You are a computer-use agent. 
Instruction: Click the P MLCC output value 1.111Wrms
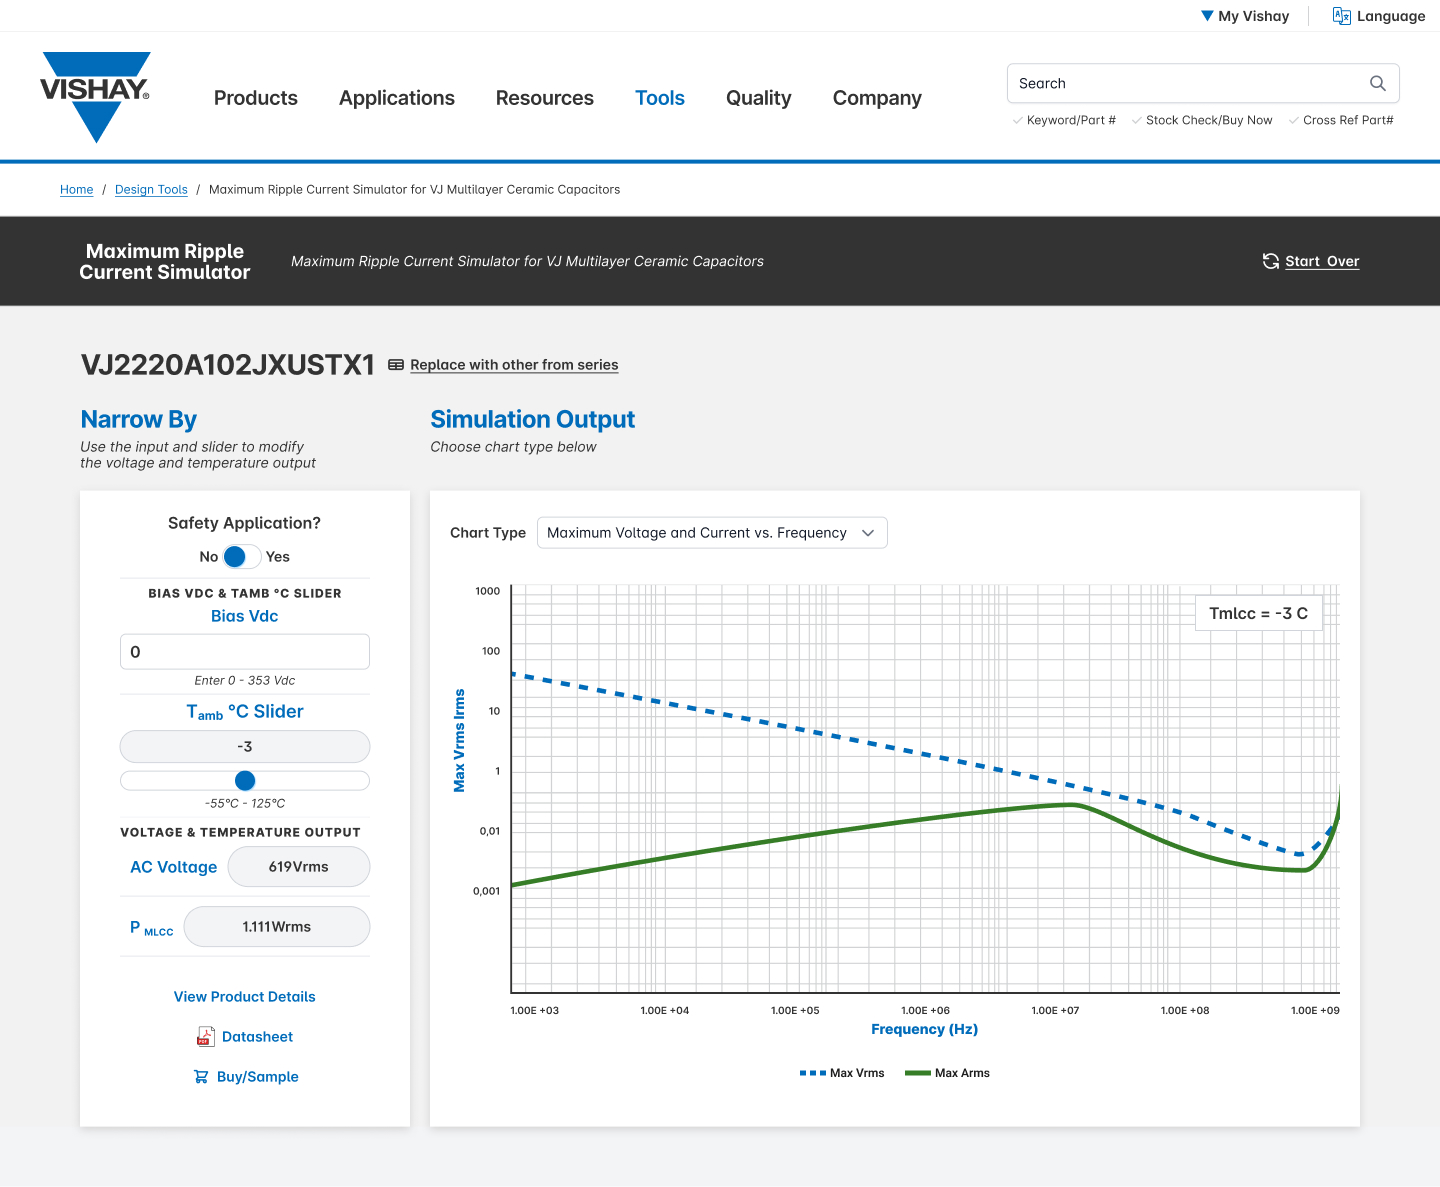[x=277, y=927]
